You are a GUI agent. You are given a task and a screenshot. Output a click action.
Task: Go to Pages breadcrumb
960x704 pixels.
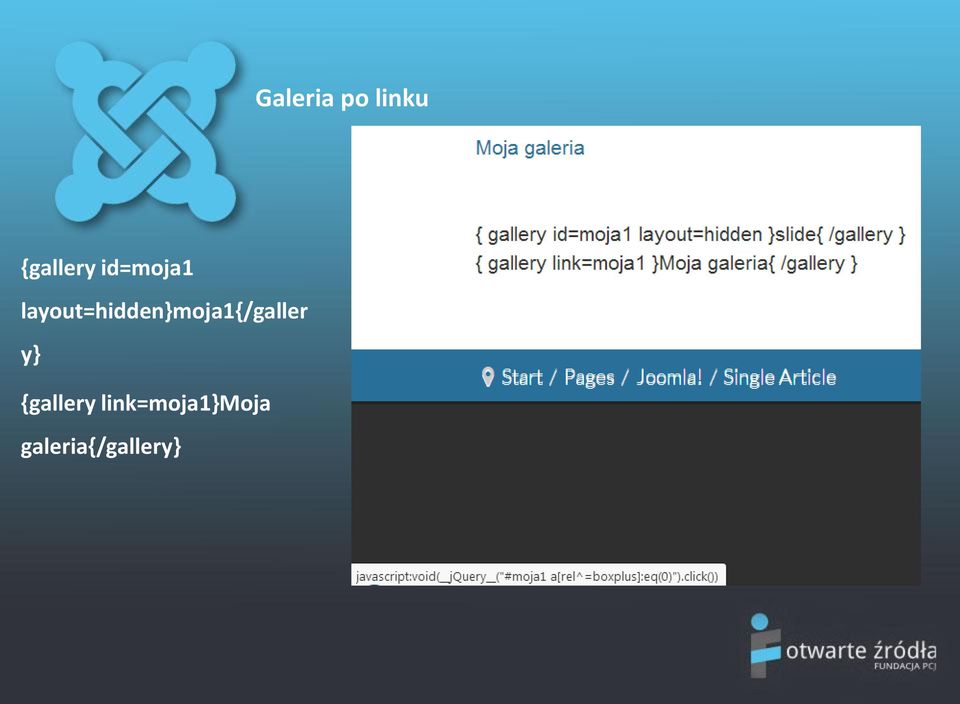(x=589, y=378)
